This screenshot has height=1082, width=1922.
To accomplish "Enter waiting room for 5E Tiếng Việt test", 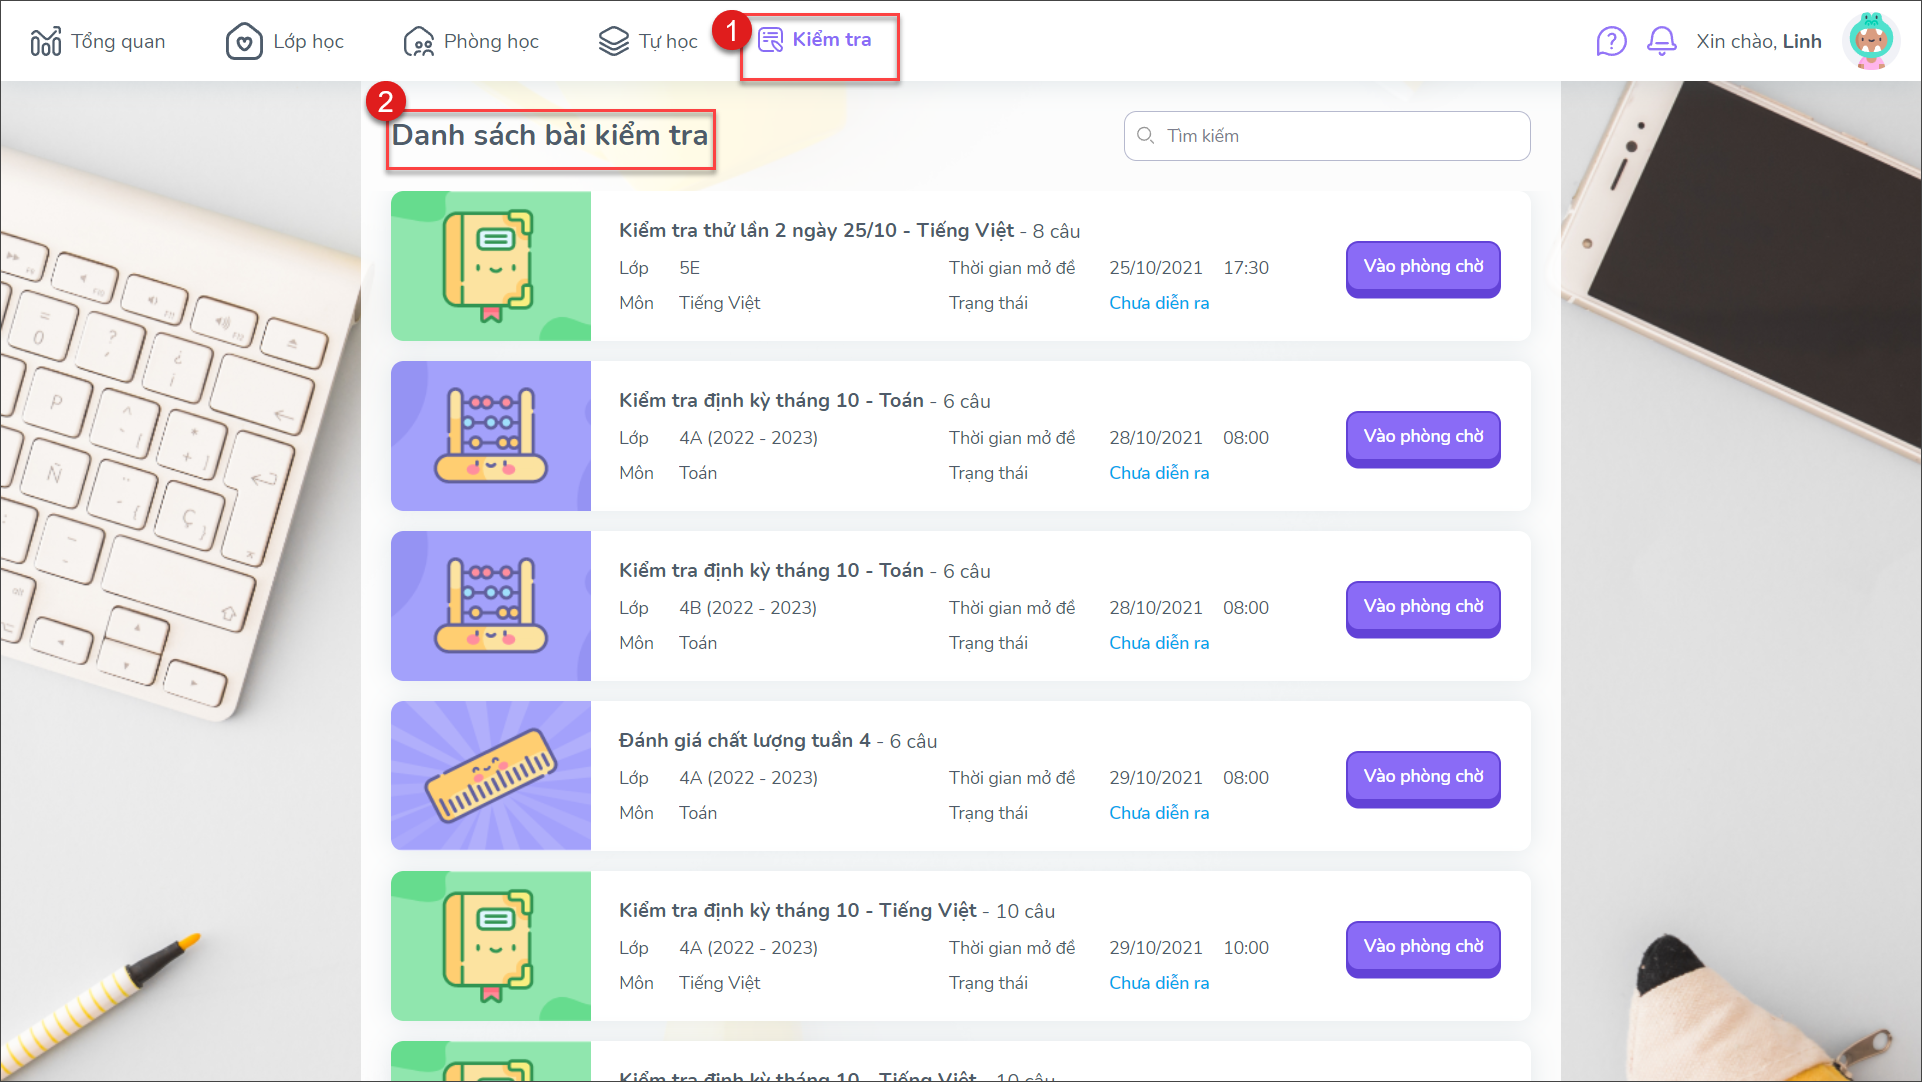I will tap(1422, 267).
